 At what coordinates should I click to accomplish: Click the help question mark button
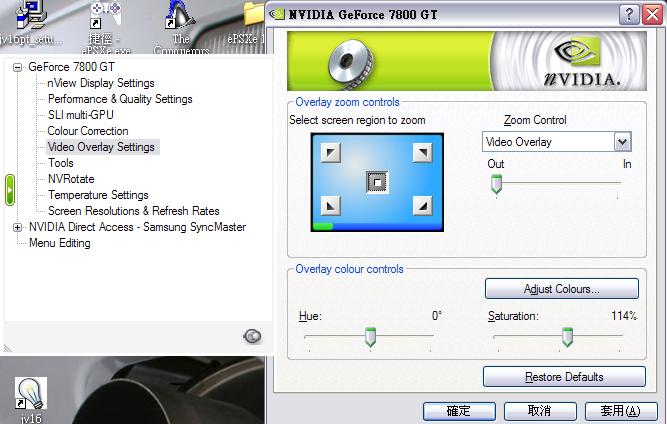click(x=629, y=14)
